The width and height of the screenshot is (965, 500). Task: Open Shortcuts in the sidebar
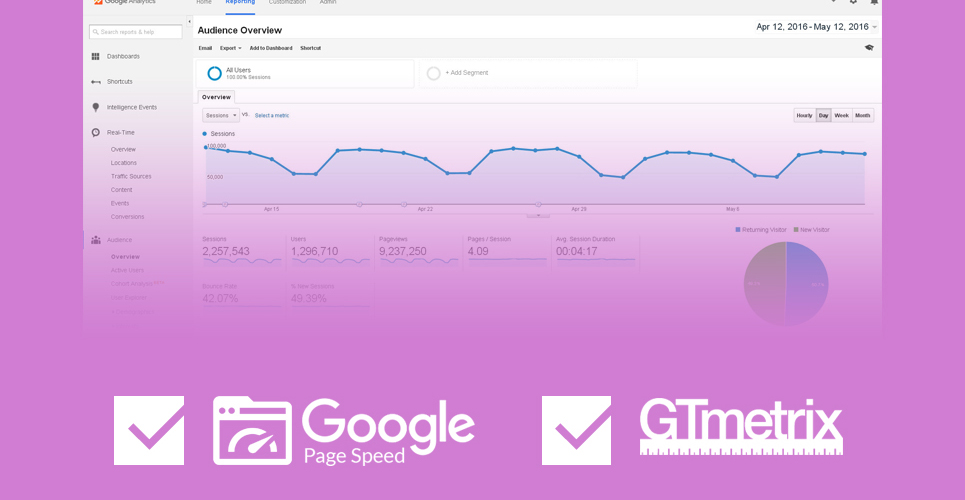[119, 82]
